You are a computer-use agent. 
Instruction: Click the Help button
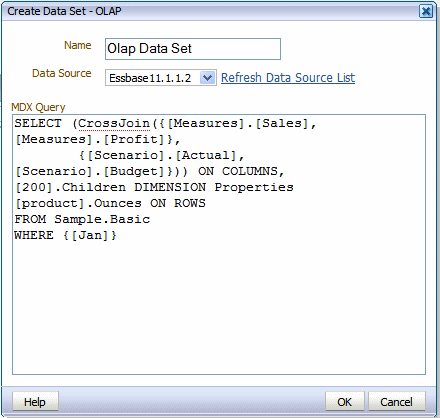pyautogui.click(x=35, y=402)
